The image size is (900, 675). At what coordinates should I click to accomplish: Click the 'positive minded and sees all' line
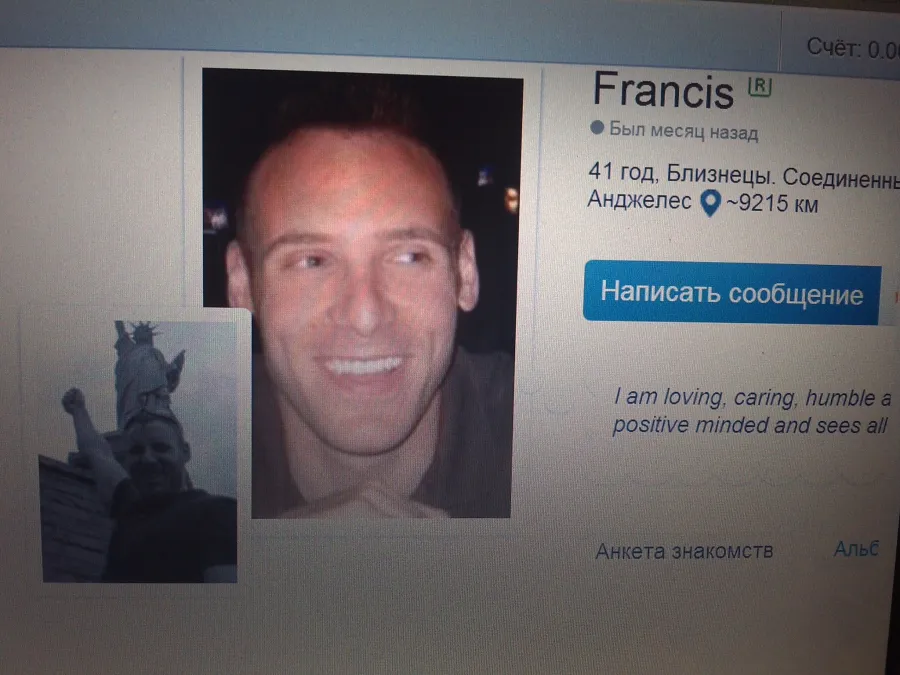(x=750, y=425)
